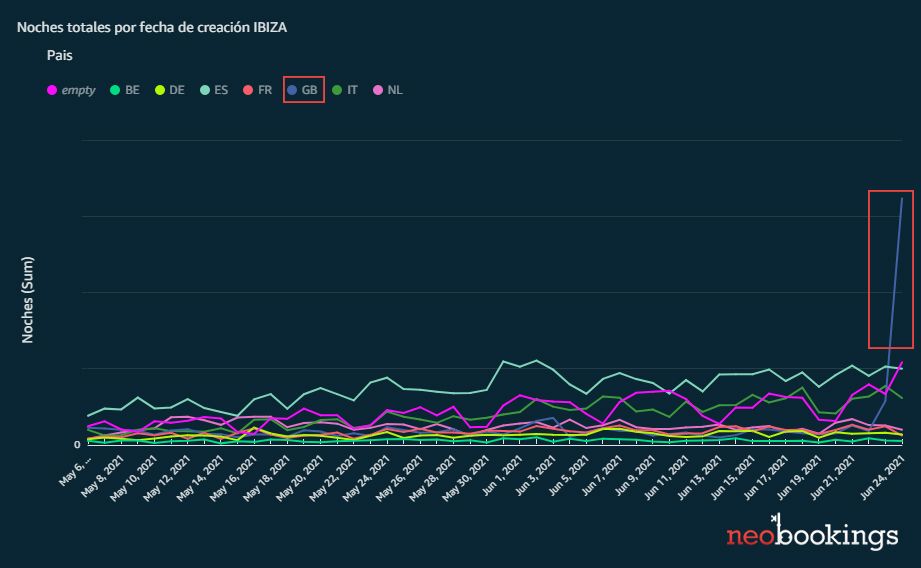Select the chart title about IBIZA nights

152,27
